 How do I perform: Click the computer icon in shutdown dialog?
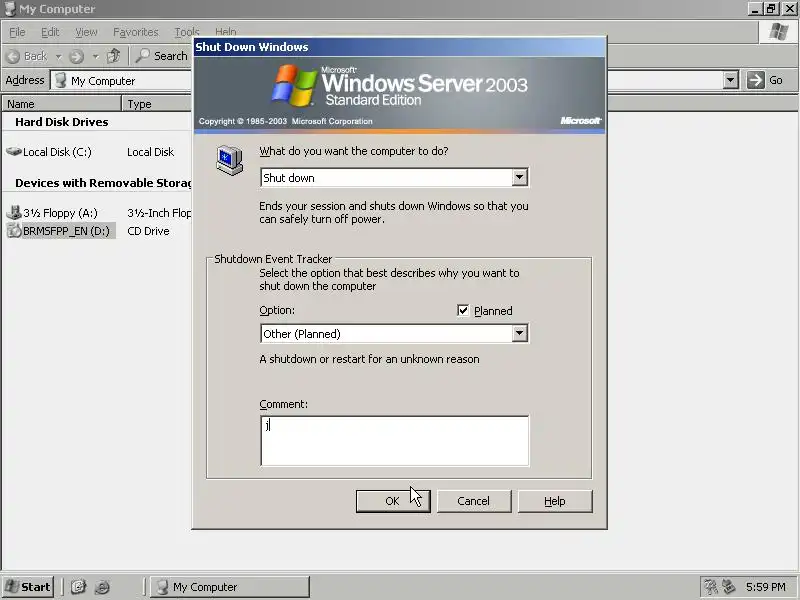click(x=229, y=160)
